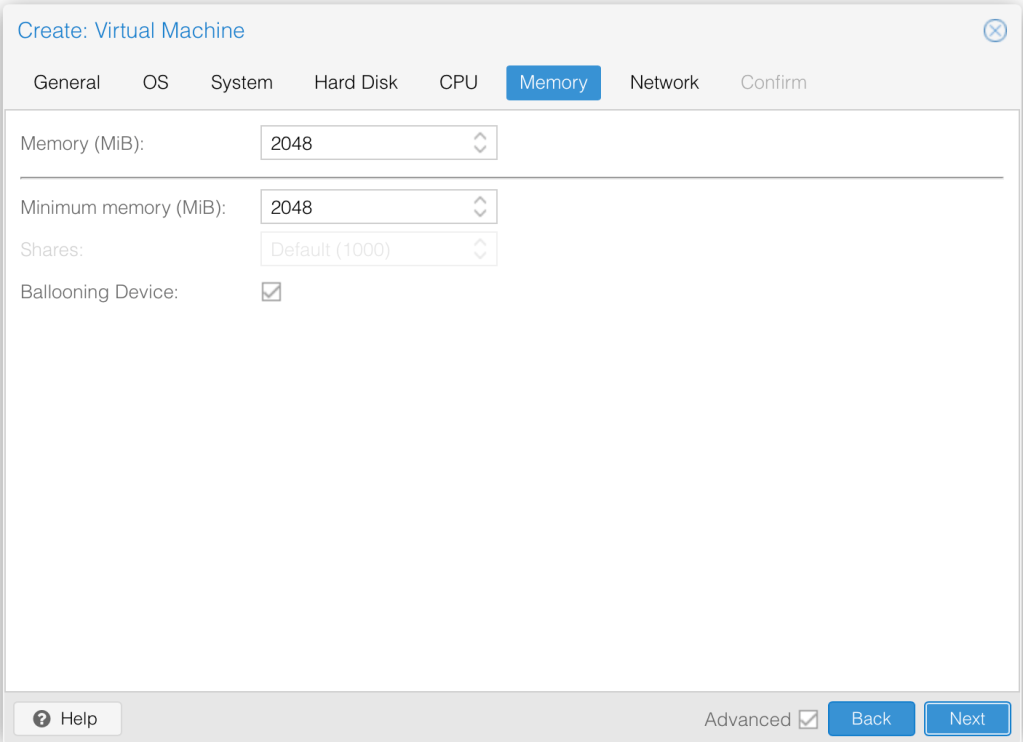Click the Advanced label text
The image size is (1023, 742).
coord(747,719)
